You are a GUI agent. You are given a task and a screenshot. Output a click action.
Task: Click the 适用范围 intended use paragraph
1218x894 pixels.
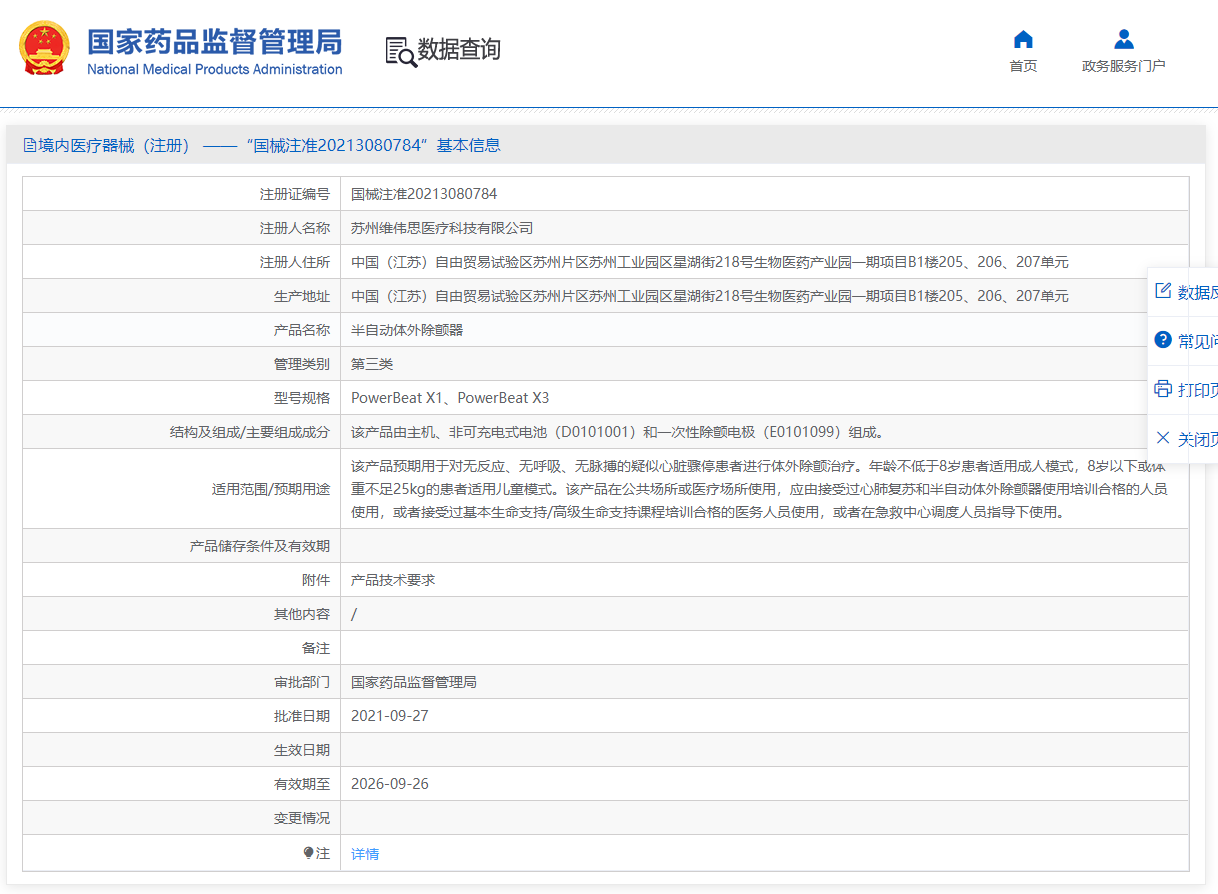click(759, 489)
